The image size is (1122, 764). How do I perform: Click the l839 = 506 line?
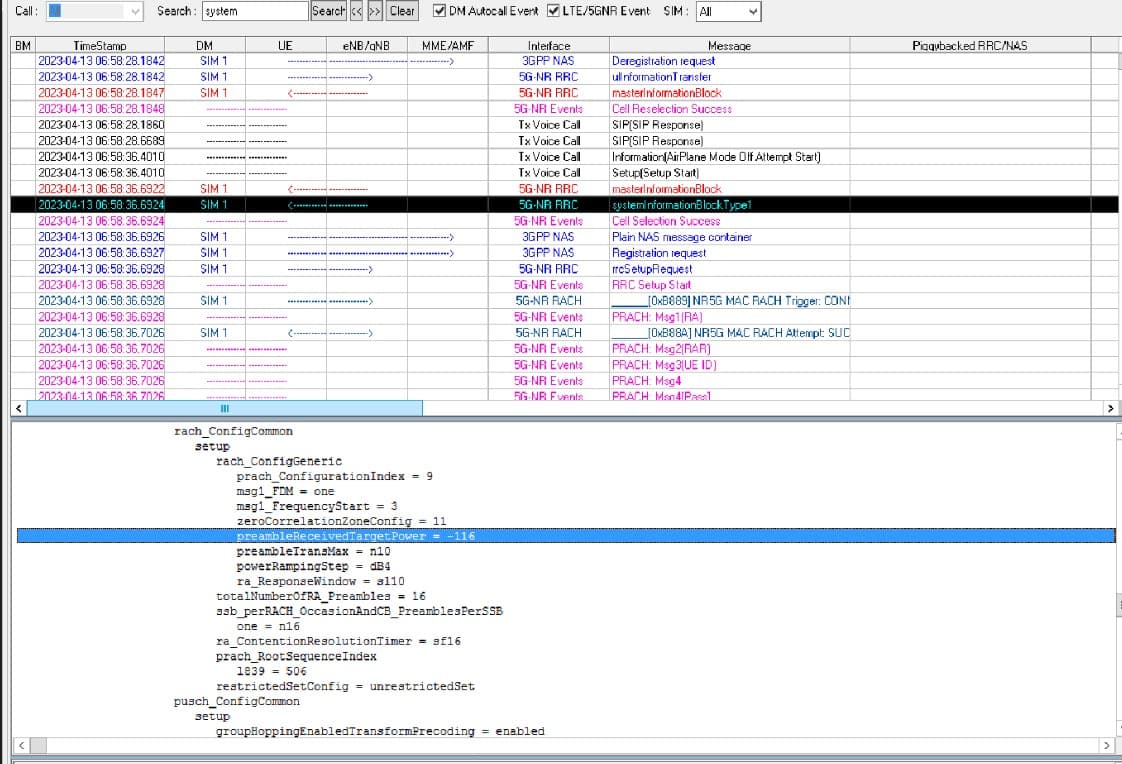pyautogui.click(x=272, y=672)
